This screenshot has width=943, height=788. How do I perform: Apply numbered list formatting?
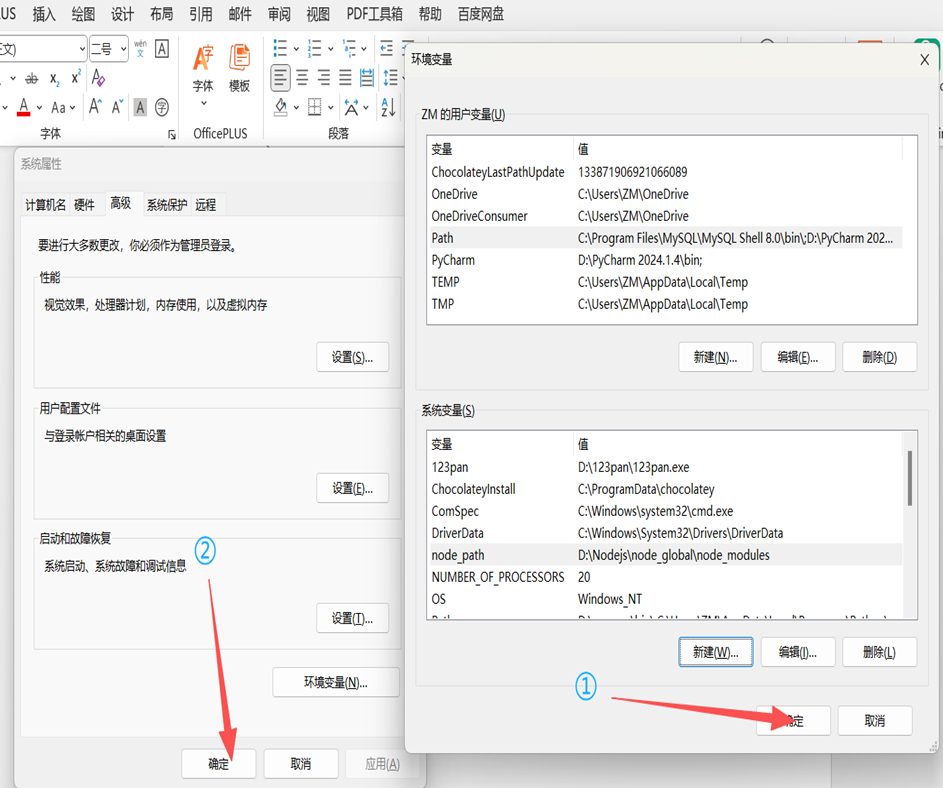(315, 48)
